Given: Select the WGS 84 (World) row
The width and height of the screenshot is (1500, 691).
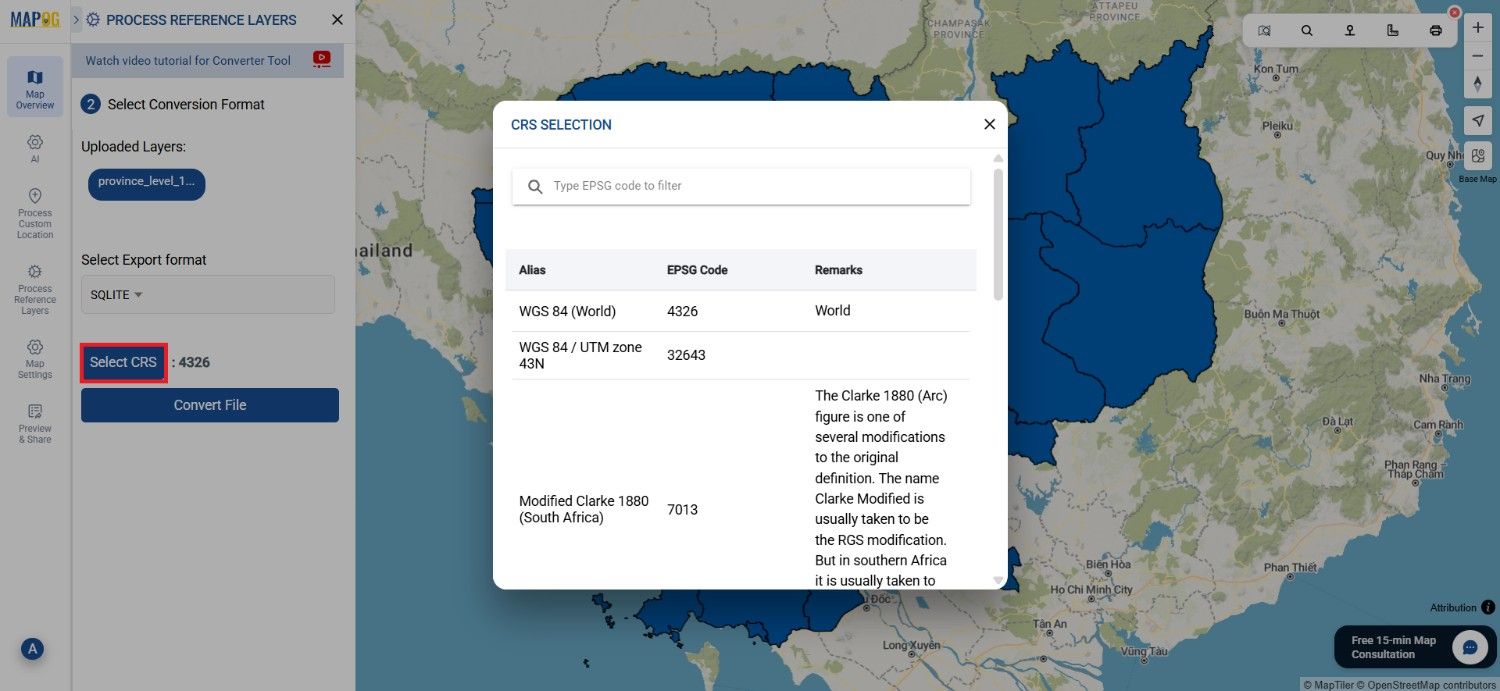Looking at the screenshot, I should pyautogui.click(x=741, y=311).
